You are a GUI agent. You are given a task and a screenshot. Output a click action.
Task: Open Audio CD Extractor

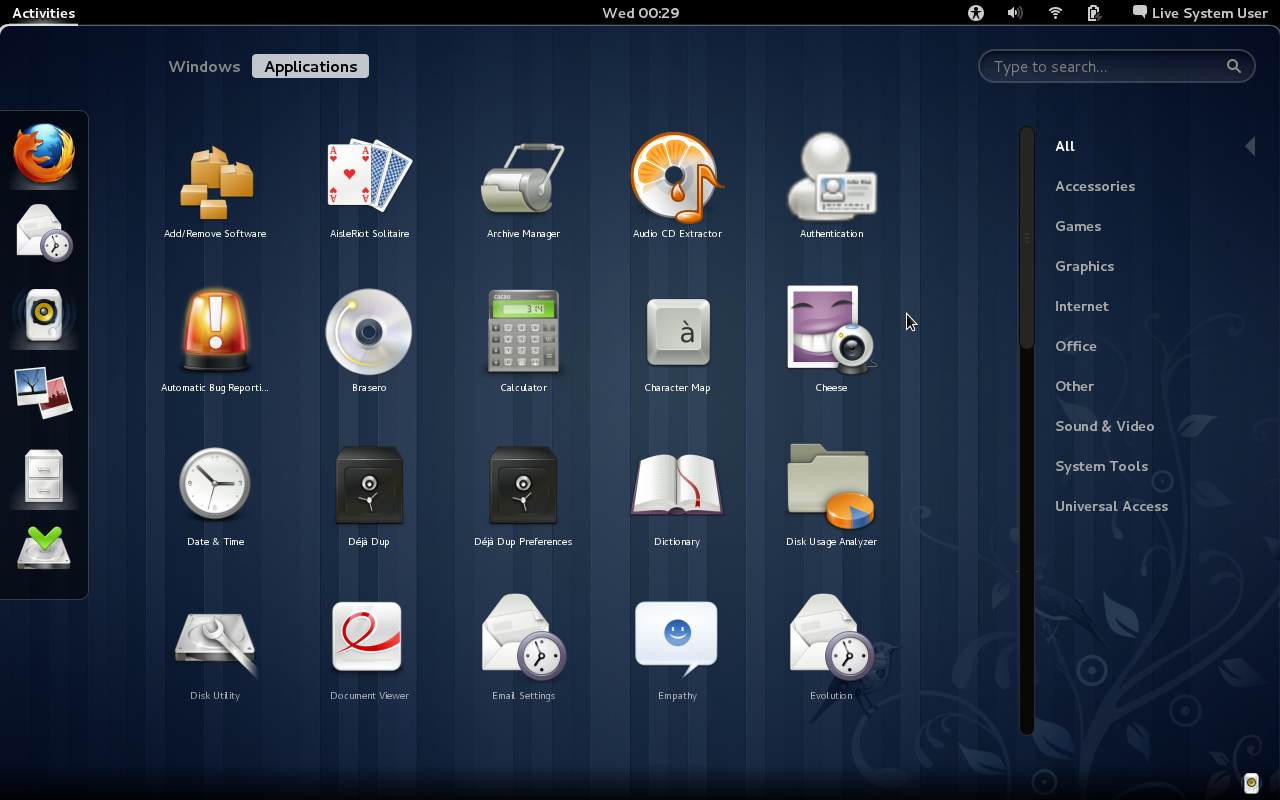(x=676, y=180)
